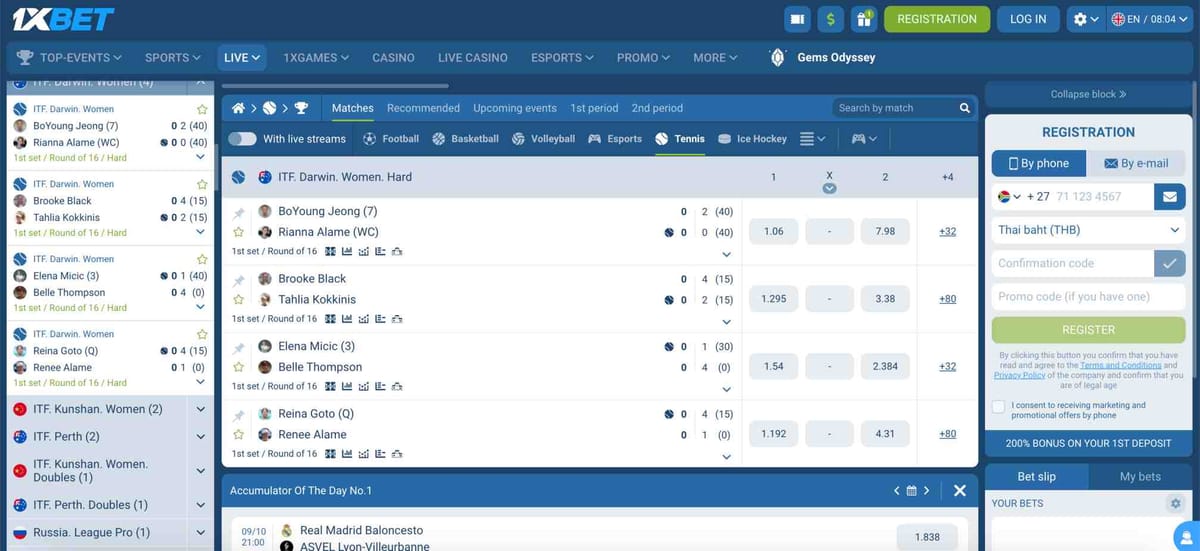
Task: Click the envelope button beside phone number
Action: pos(1169,197)
